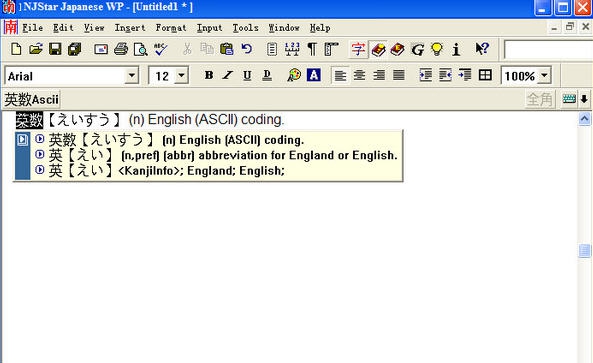
Task: Click the 英数Ascii input mode button
Action: pos(31,100)
